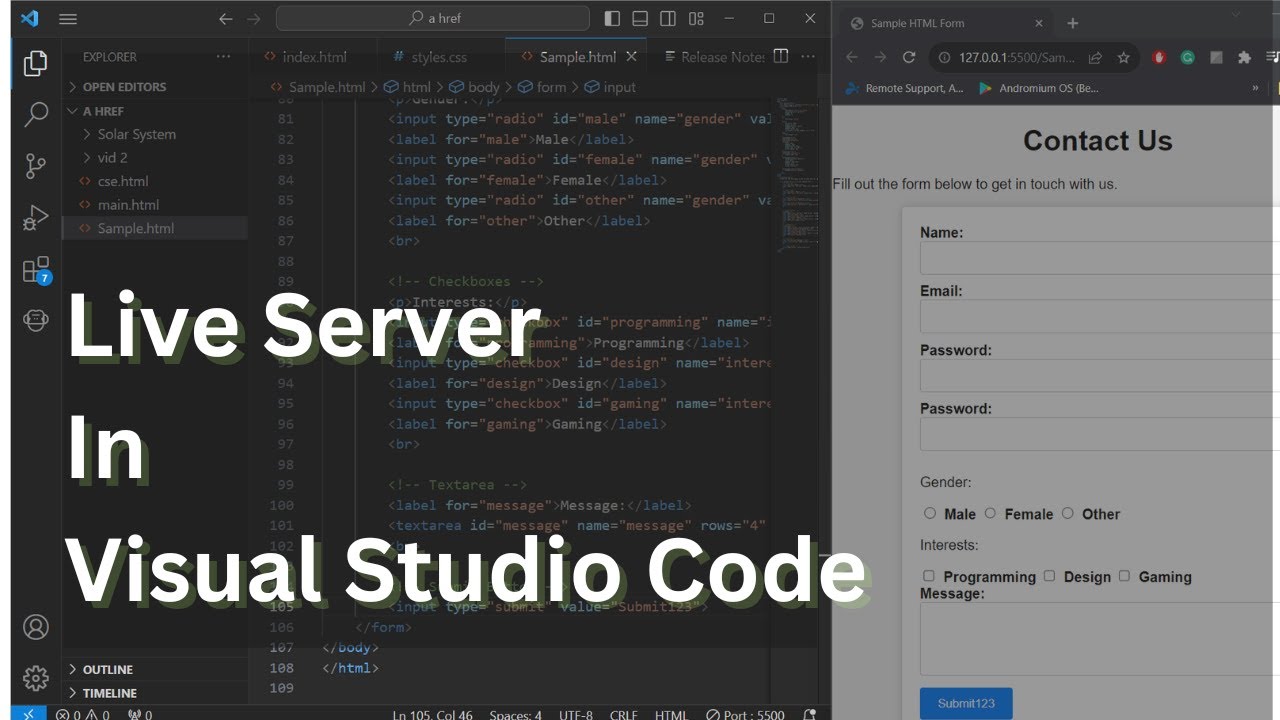
Task: Click the Submit123 button
Action: coord(966,703)
